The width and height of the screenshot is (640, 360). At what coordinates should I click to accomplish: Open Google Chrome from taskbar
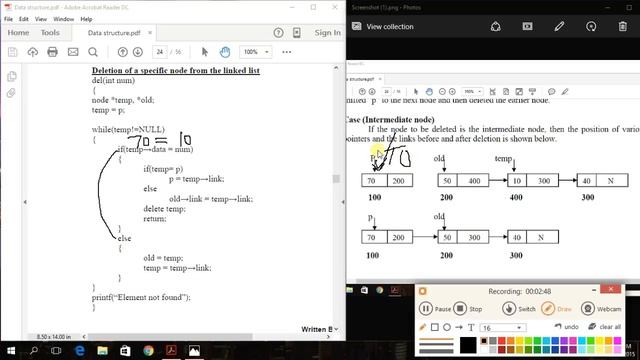pos(148,350)
